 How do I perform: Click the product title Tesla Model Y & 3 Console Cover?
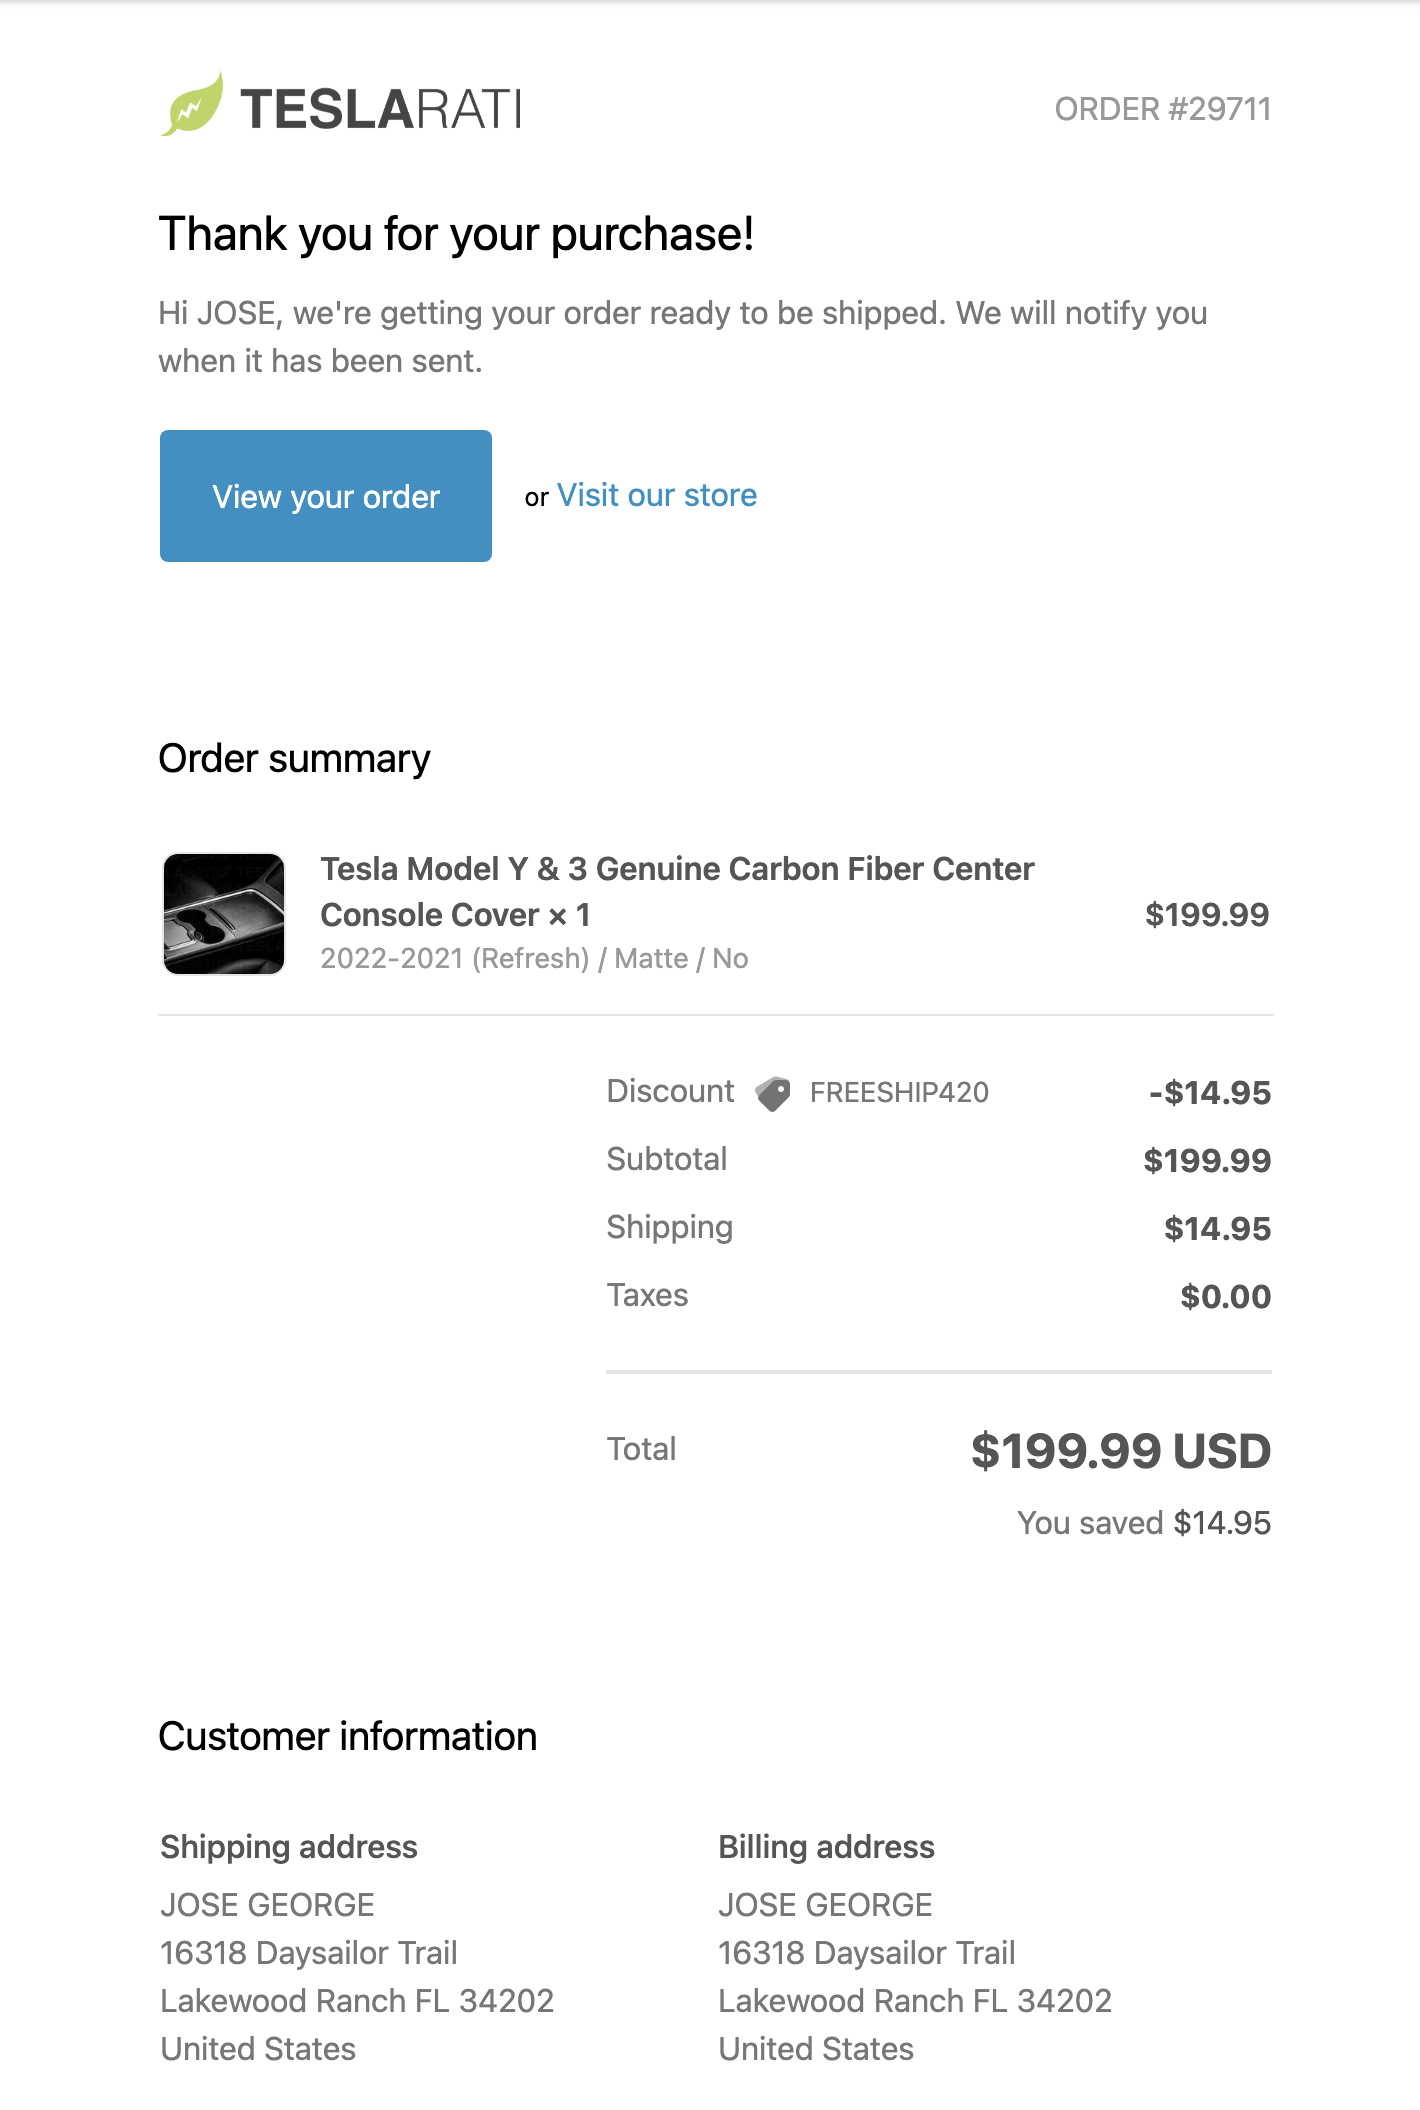pyautogui.click(x=677, y=891)
